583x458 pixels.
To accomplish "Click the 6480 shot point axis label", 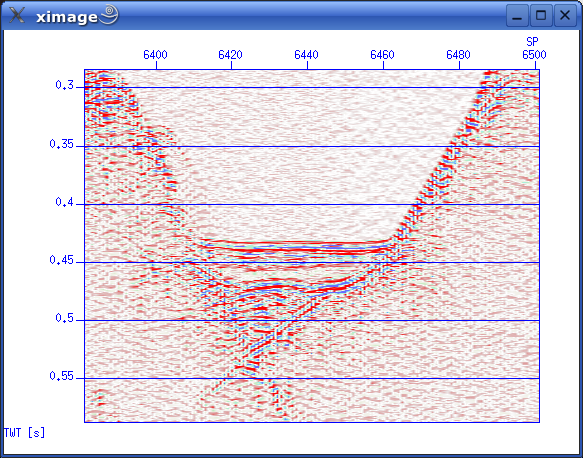I will point(458,55).
